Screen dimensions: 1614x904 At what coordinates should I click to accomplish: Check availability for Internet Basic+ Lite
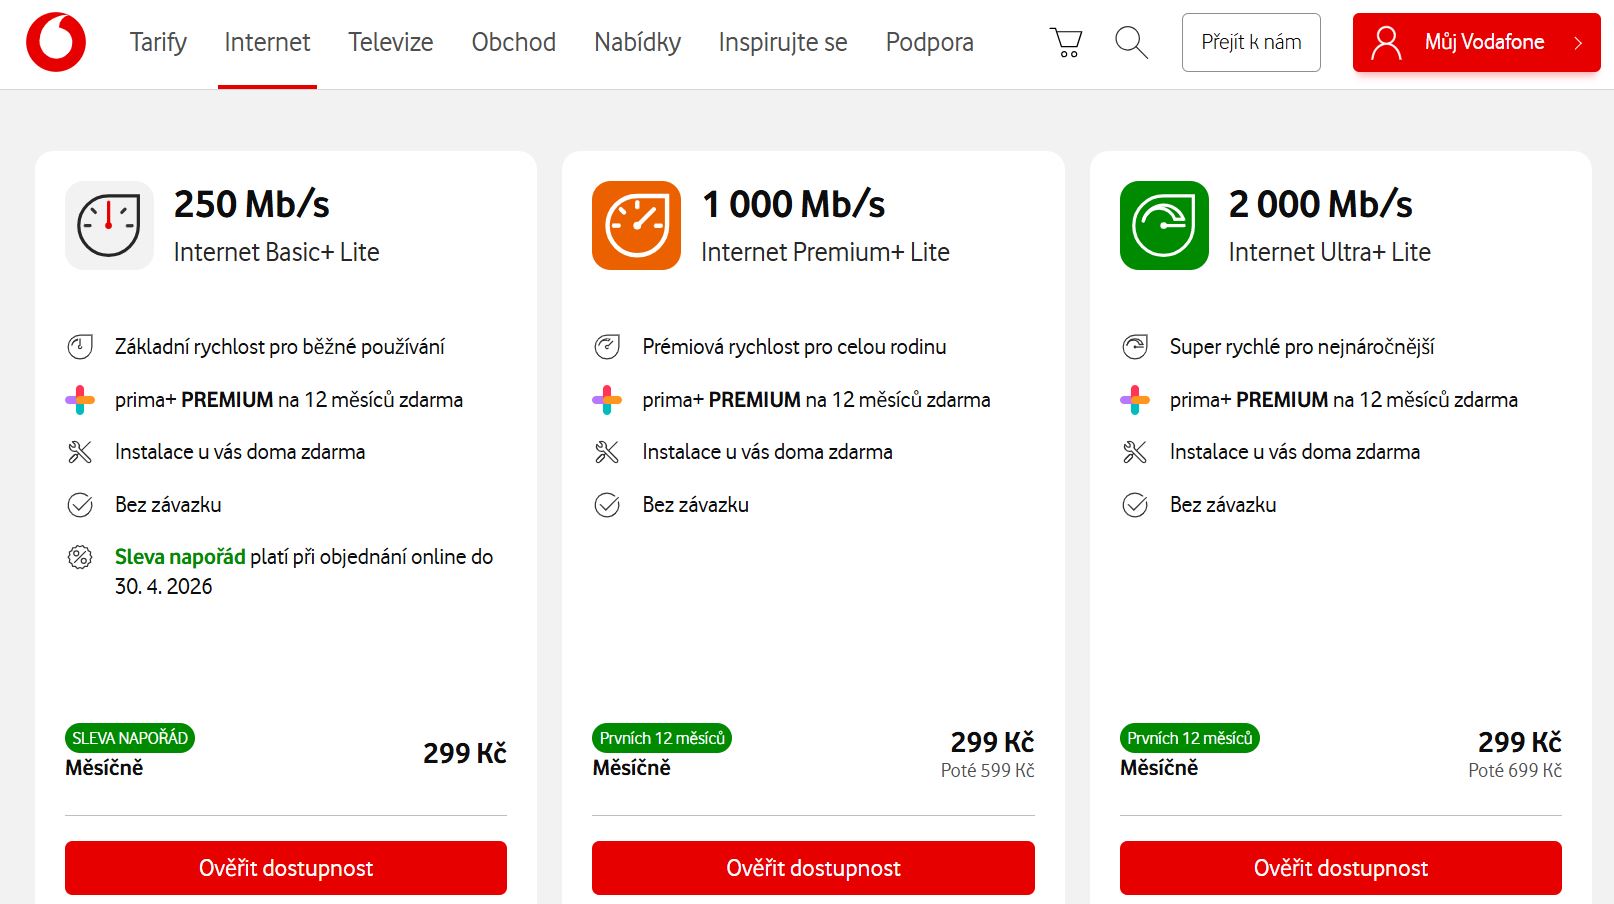[x=286, y=868]
